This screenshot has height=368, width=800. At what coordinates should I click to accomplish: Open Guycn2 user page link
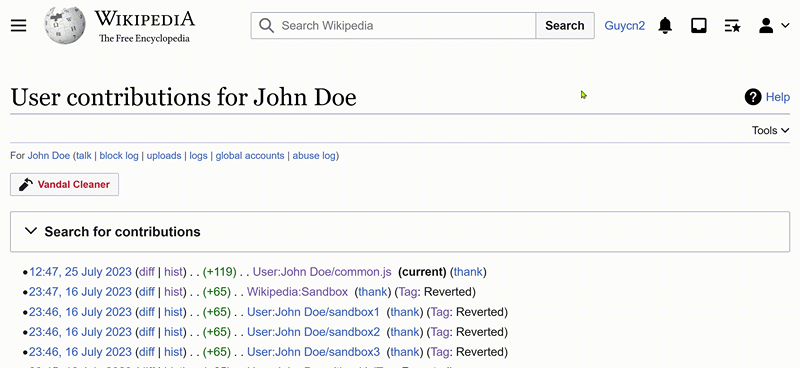coord(624,26)
